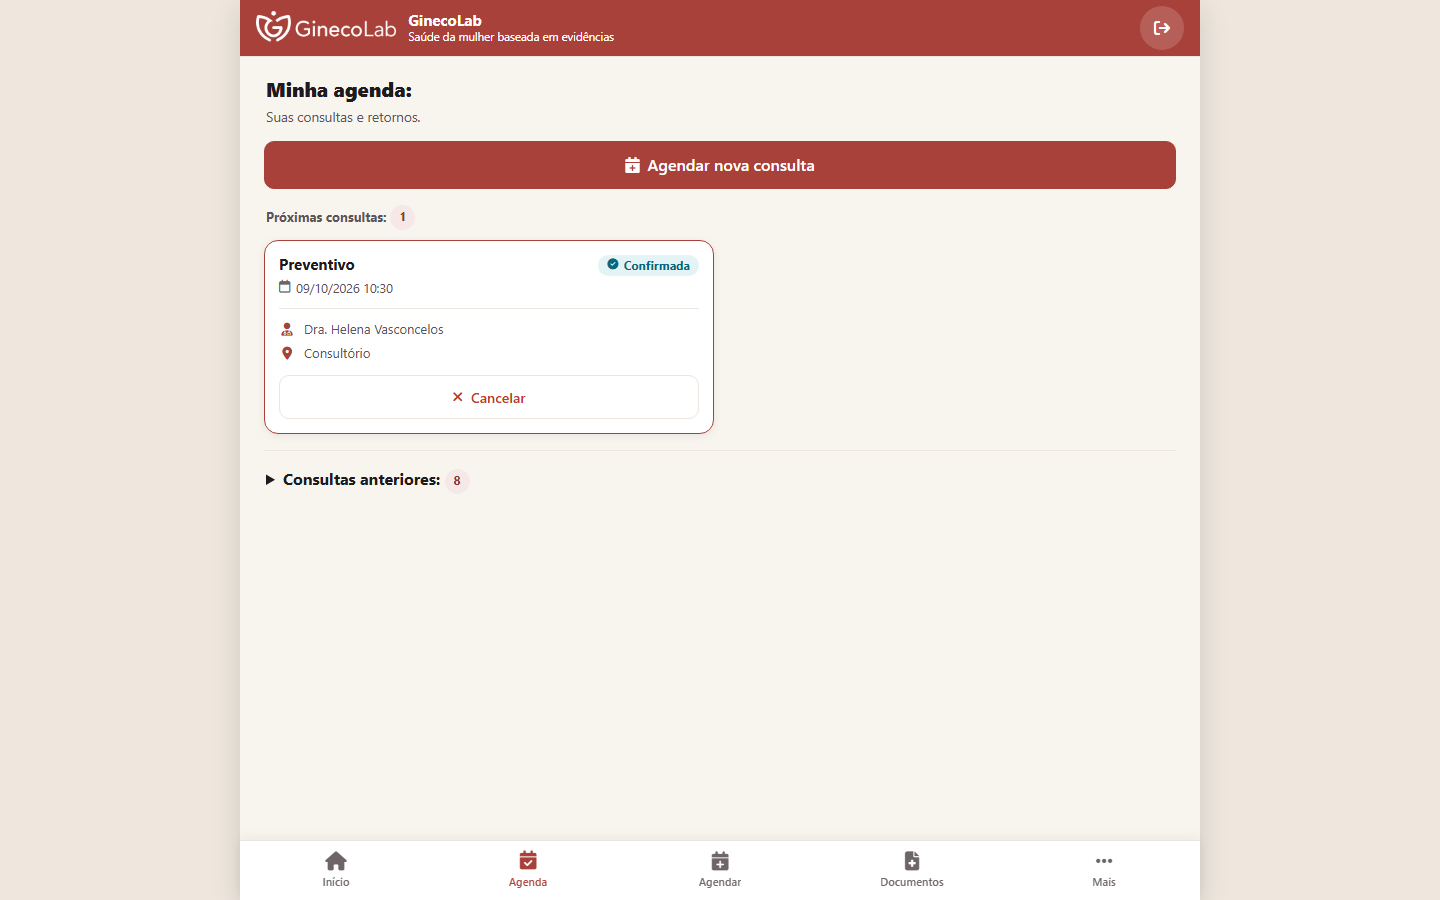Click the calendar icon beside 09/10/2026 10:30
This screenshot has width=1440, height=900.
[285, 287]
